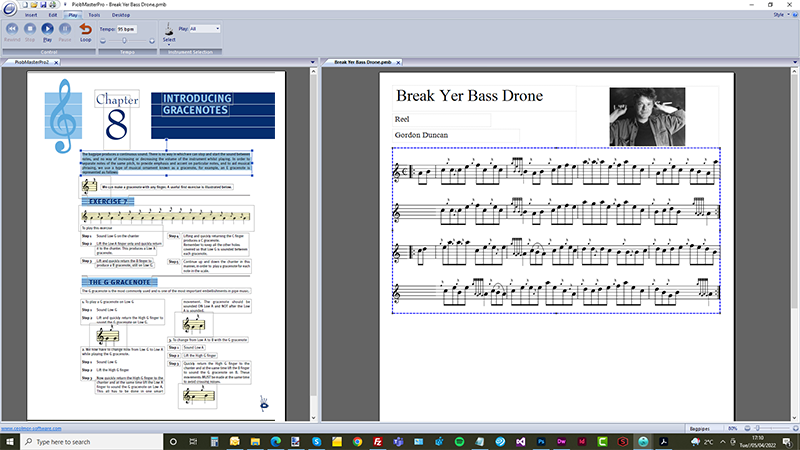This screenshot has height=450, width=800.
Task: Open the PiobMasterPro application menu orb
Action: click(9, 9)
